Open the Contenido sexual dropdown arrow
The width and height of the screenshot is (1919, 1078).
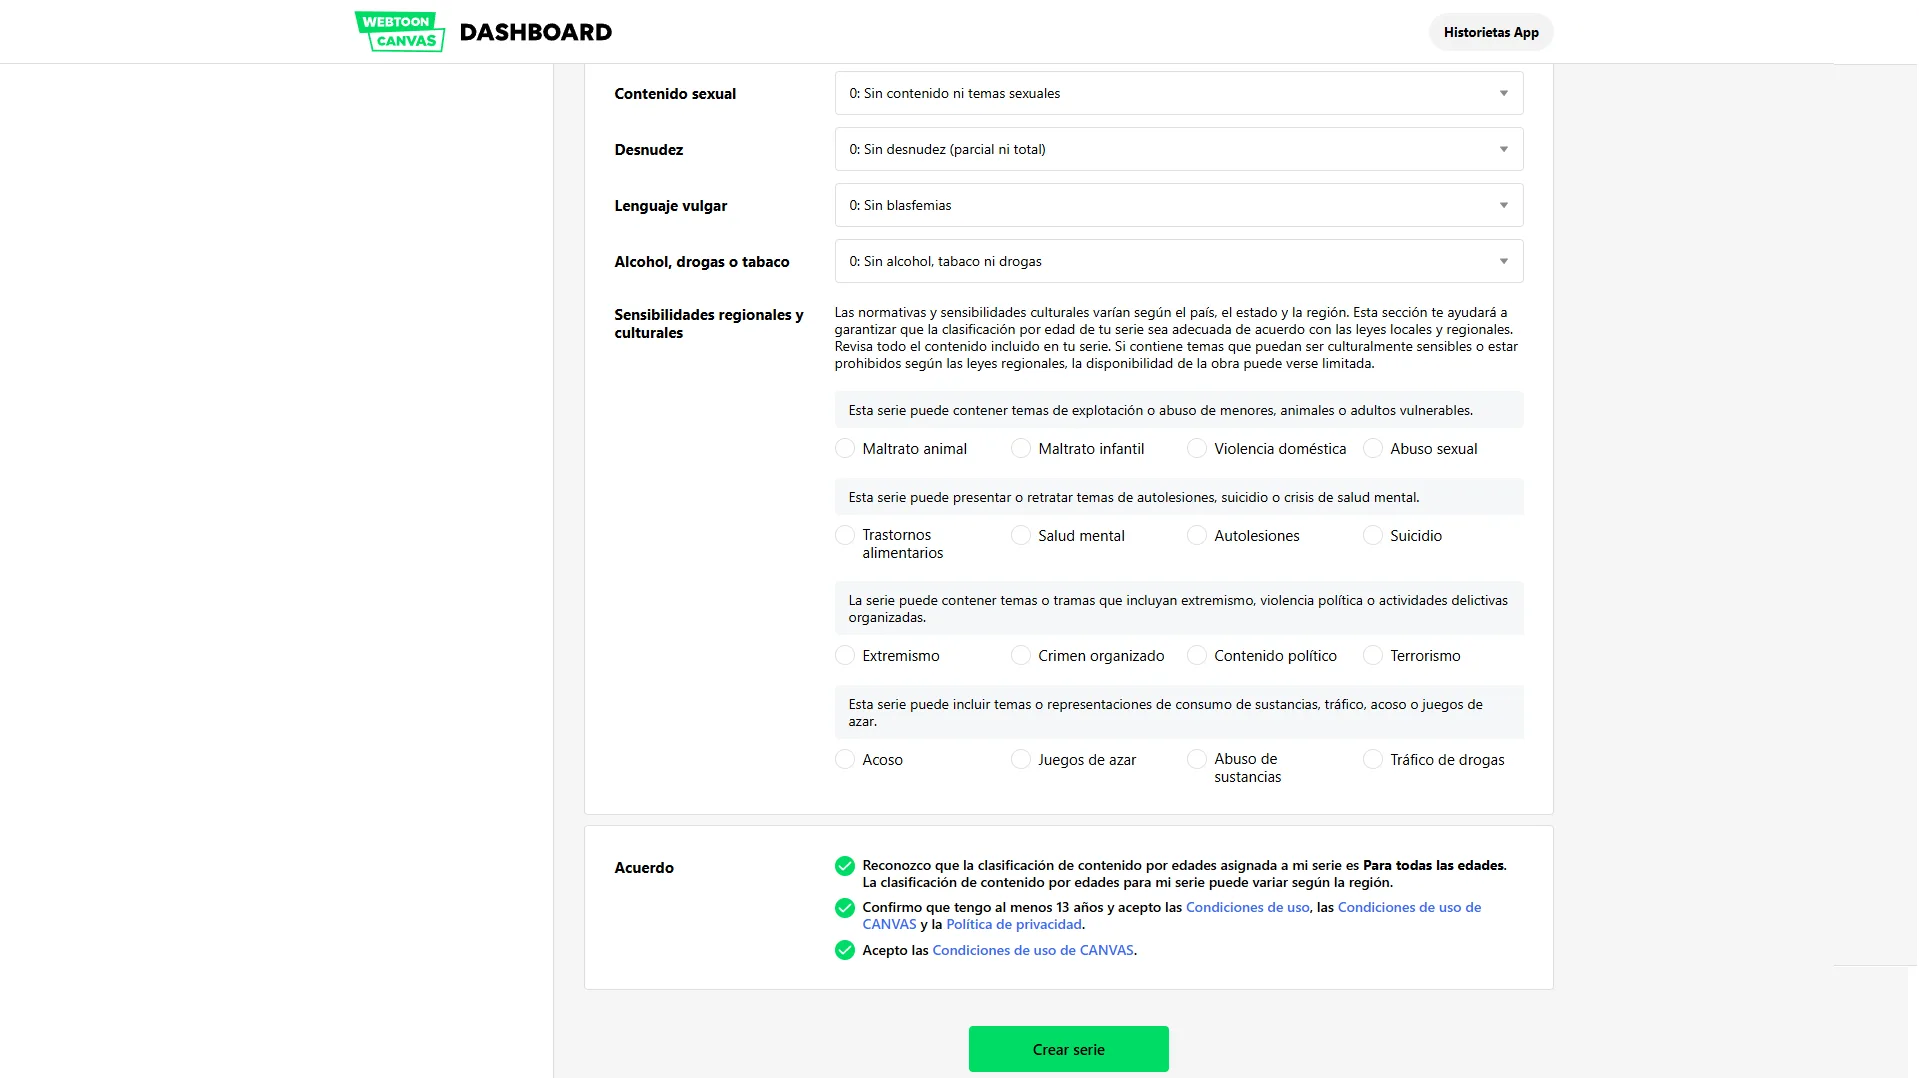click(x=1503, y=93)
